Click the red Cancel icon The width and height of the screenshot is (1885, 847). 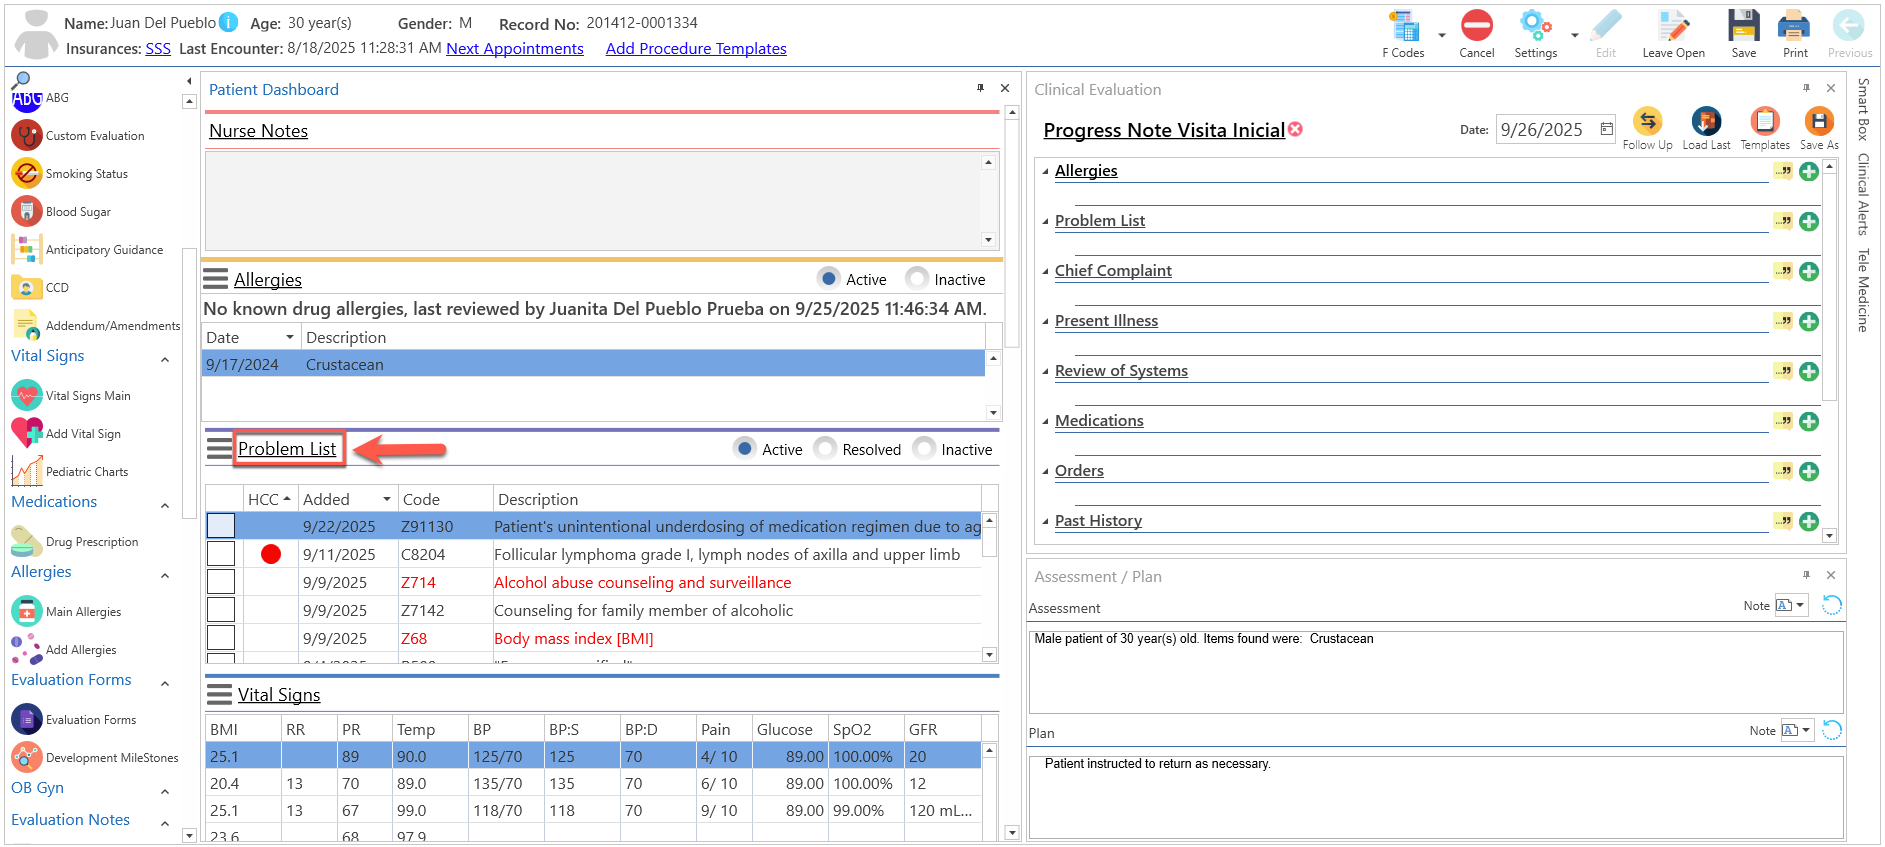(1476, 26)
